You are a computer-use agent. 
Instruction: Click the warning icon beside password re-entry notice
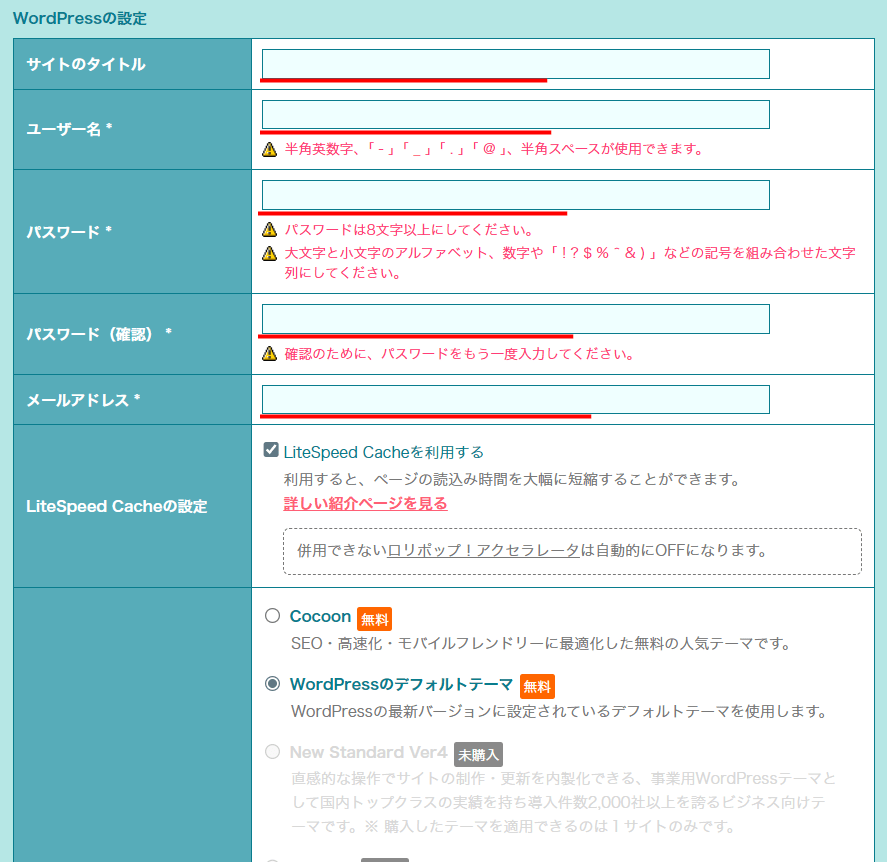(x=269, y=352)
